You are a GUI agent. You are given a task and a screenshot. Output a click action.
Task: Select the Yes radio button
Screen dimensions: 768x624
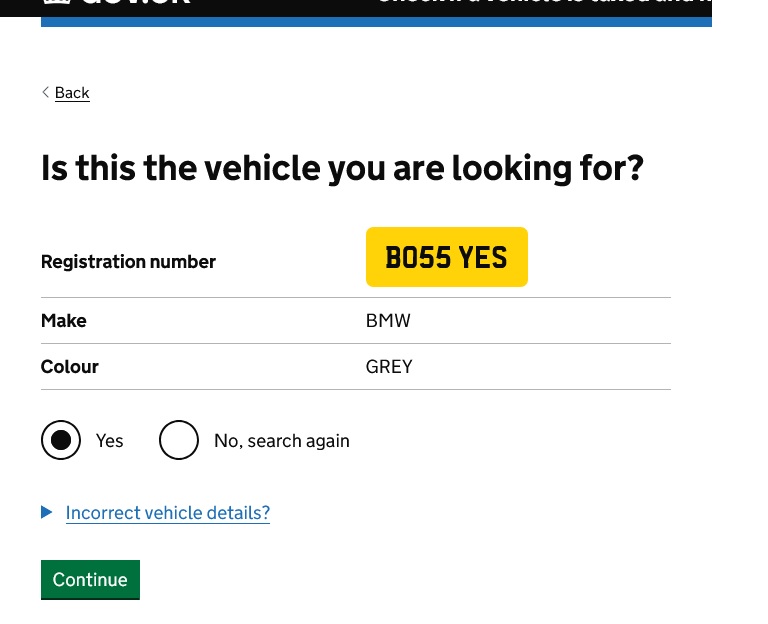tap(61, 440)
